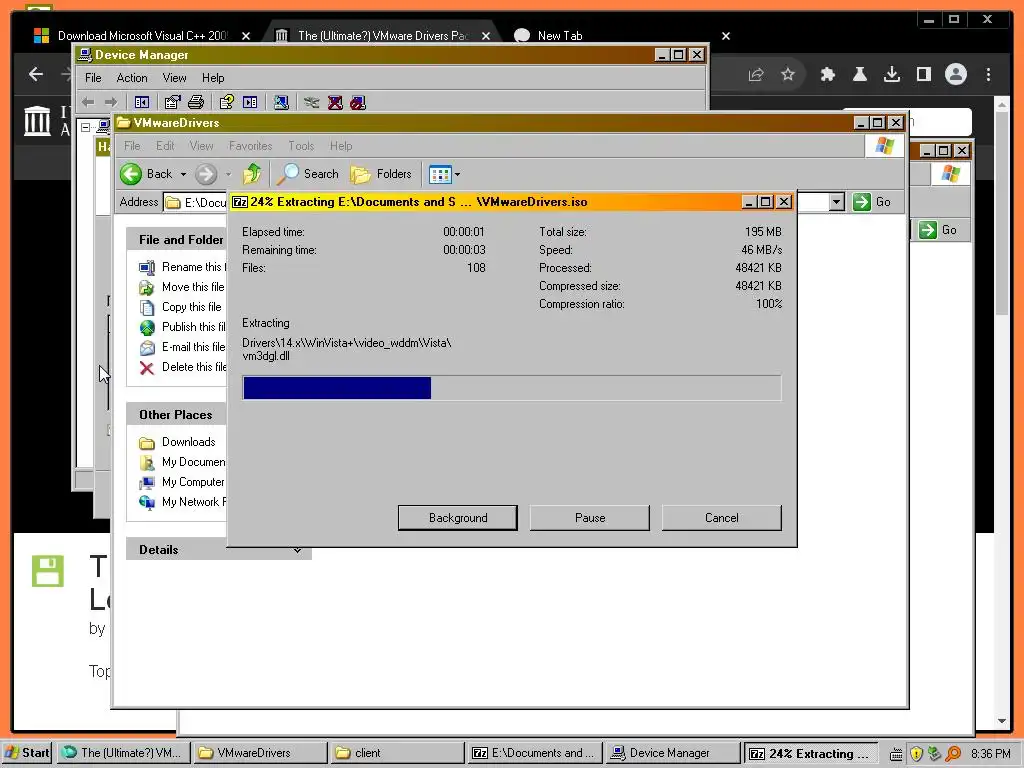
Task: Switch to client taskbar button
Action: [396, 753]
